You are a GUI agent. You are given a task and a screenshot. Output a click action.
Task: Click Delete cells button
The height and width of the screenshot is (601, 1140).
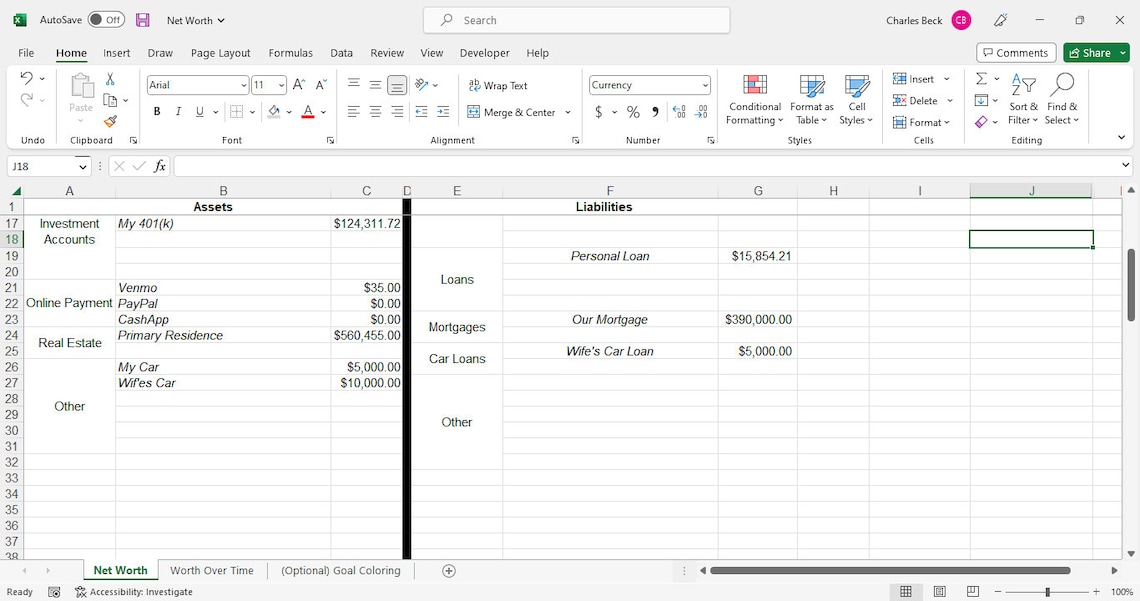(x=915, y=100)
